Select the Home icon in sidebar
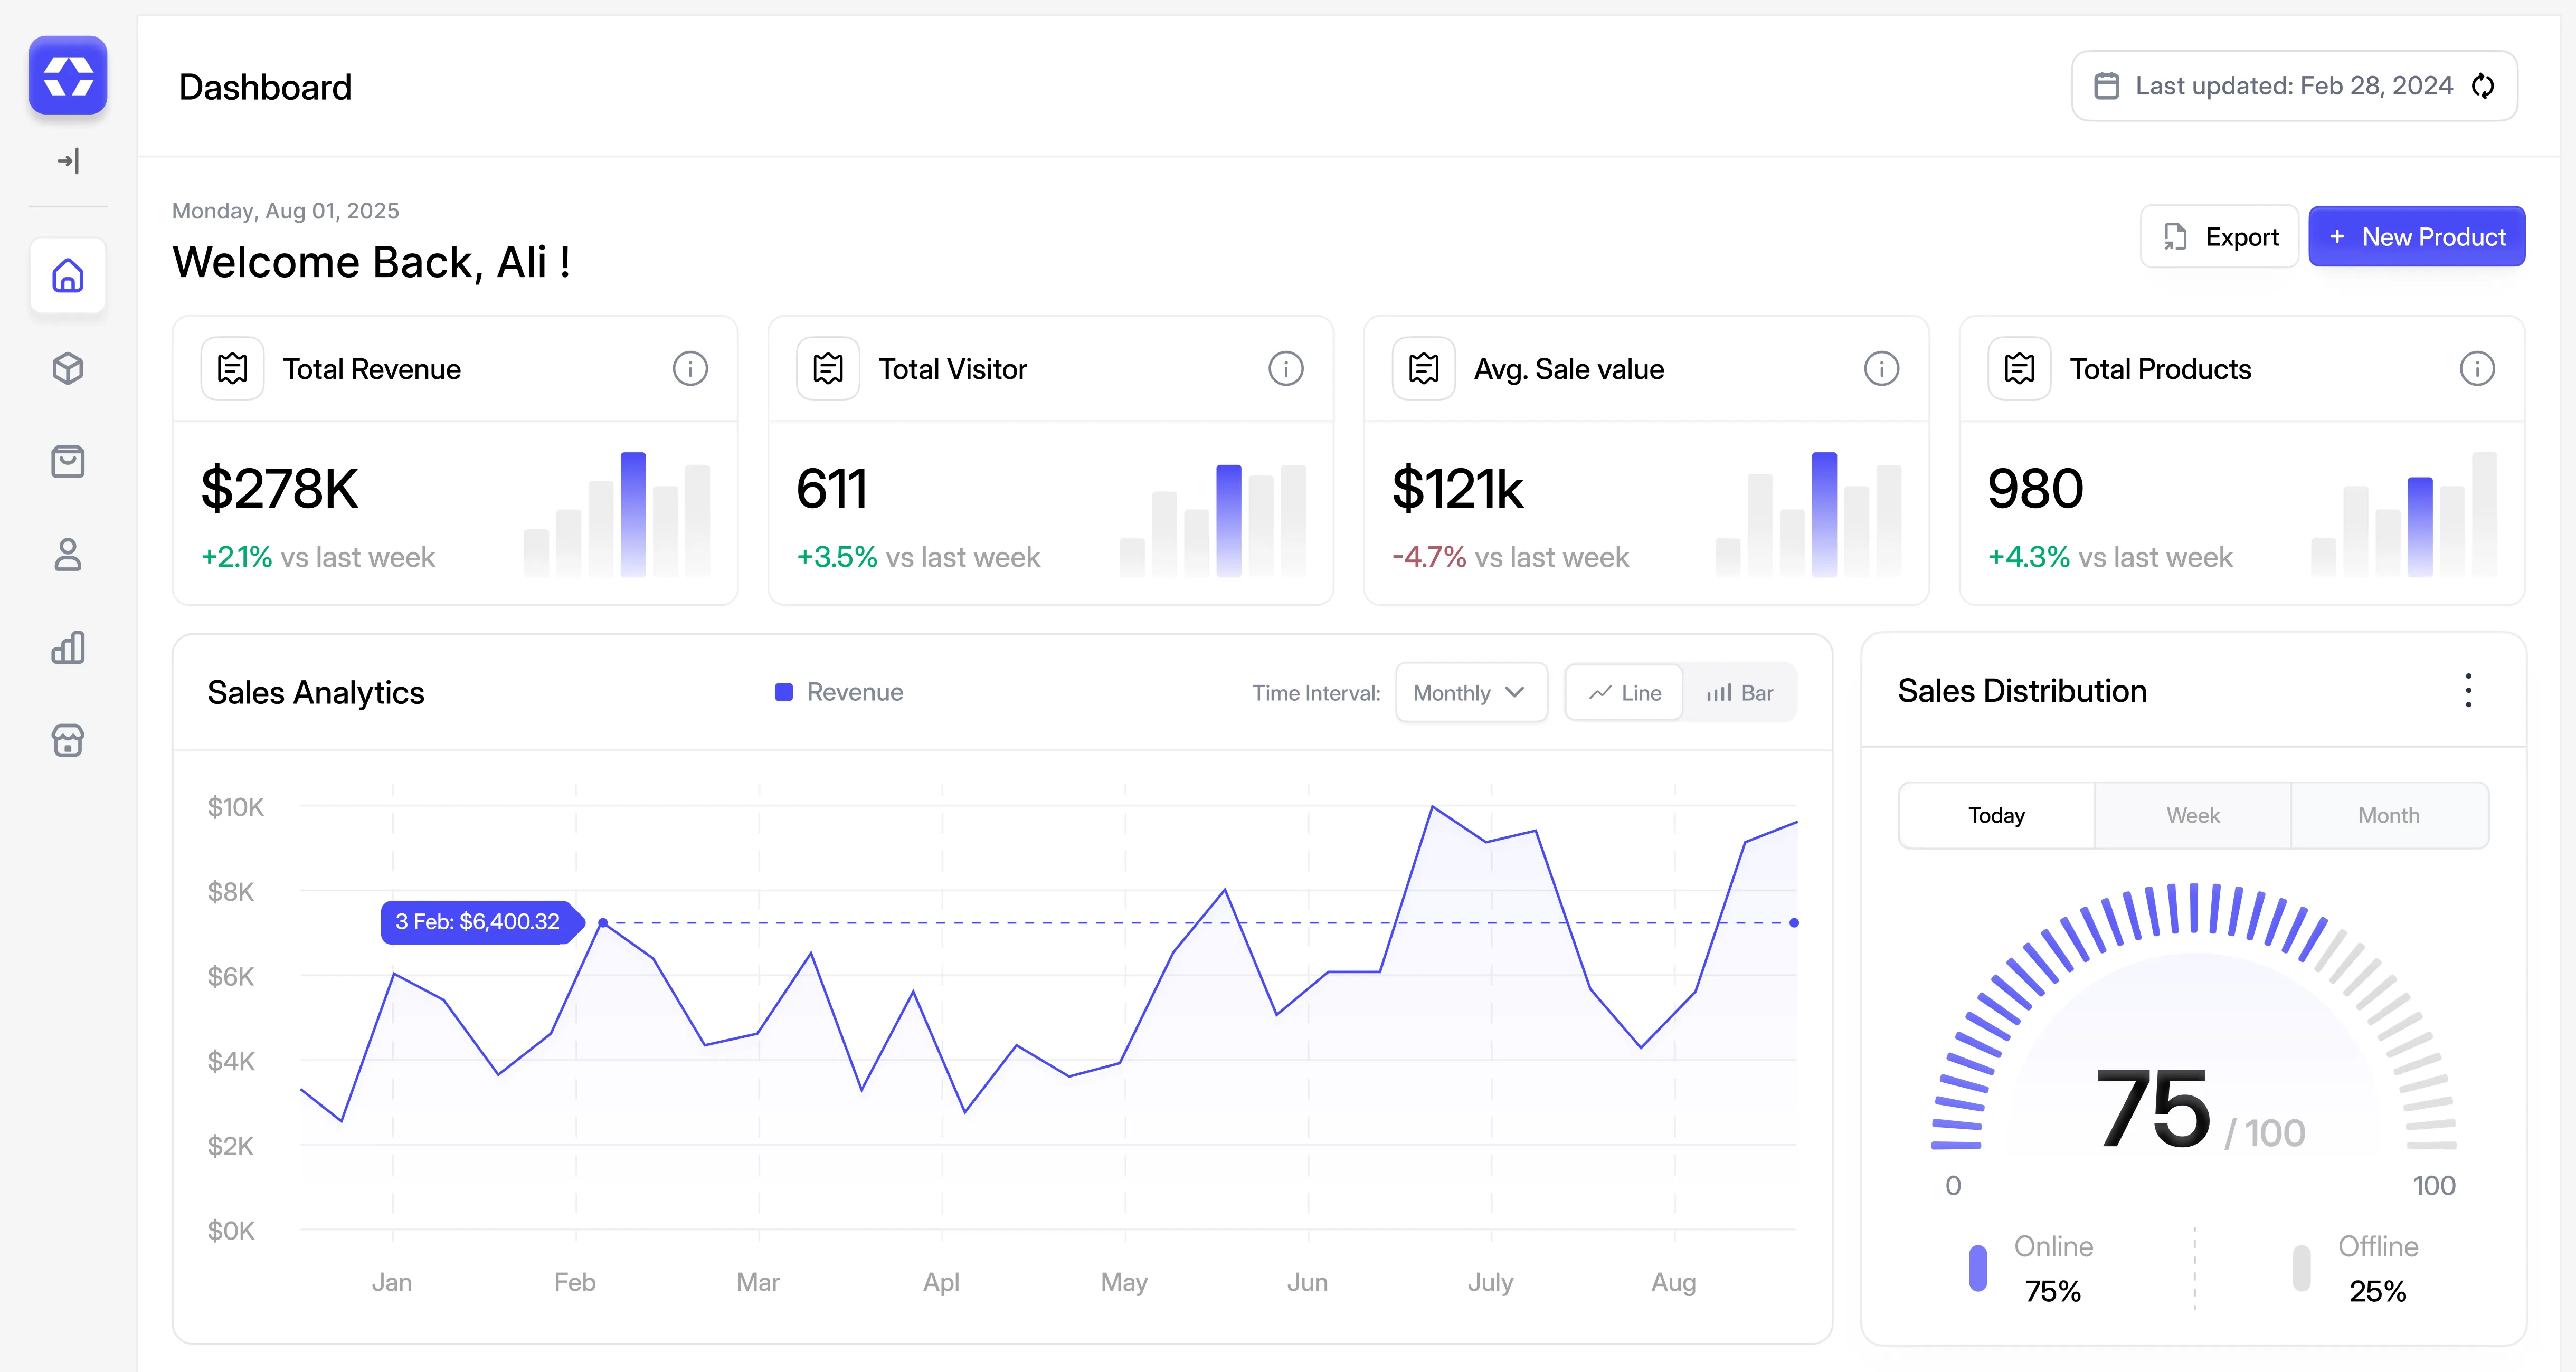2576x1372 pixels. click(68, 276)
